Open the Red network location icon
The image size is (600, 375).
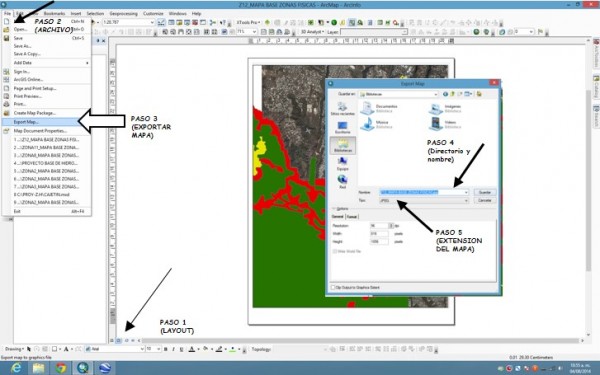click(x=342, y=181)
